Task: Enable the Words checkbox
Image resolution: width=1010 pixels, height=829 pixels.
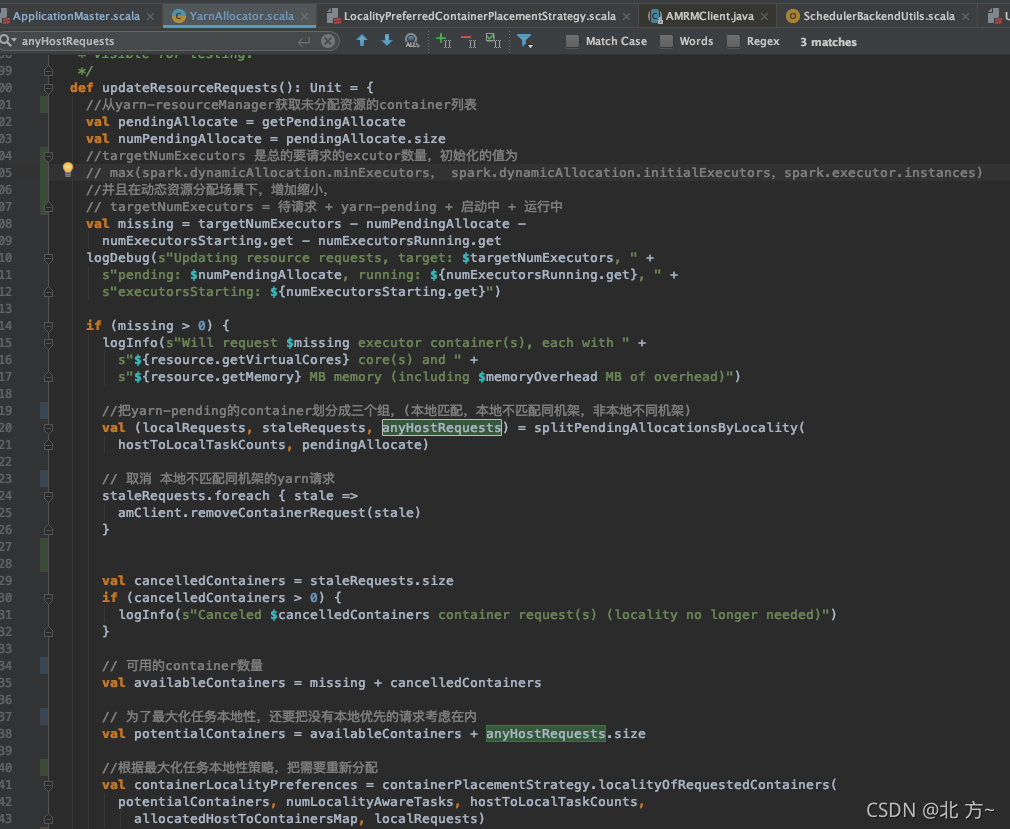Action: click(x=667, y=41)
